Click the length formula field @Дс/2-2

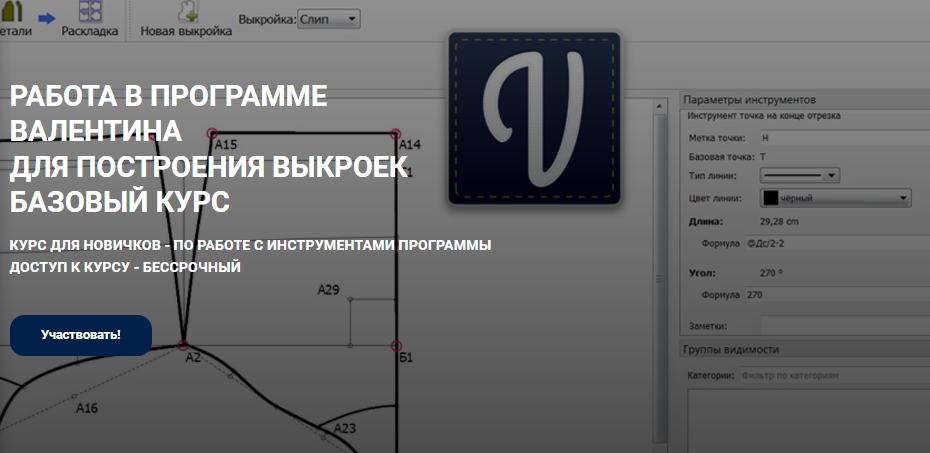tap(837, 243)
